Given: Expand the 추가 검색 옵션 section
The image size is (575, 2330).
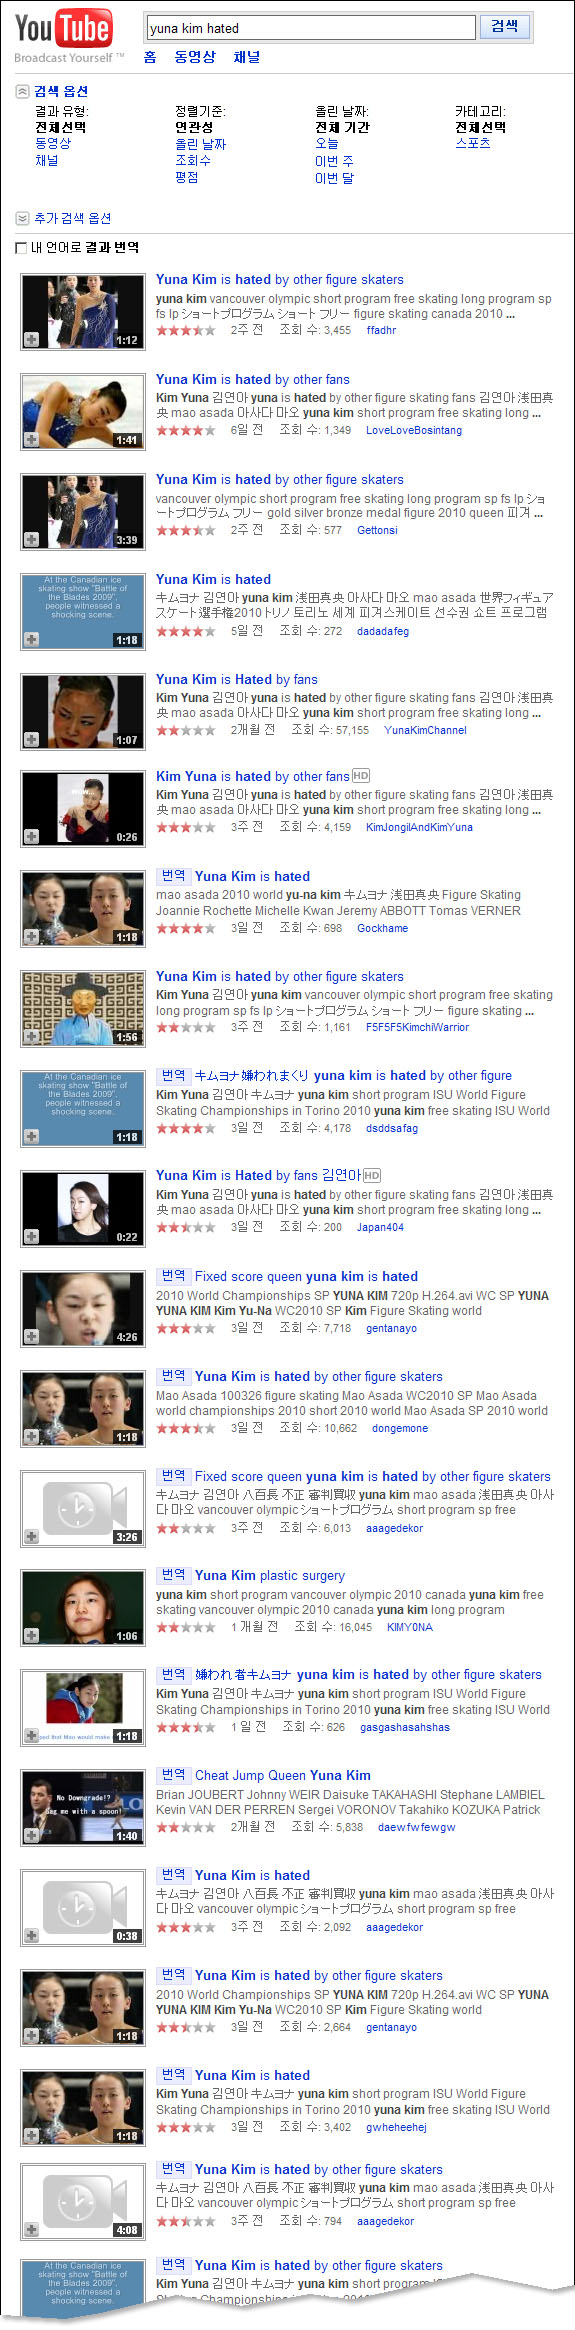Looking at the screenshot, I should pyautogui.click(x=22, y=218).
